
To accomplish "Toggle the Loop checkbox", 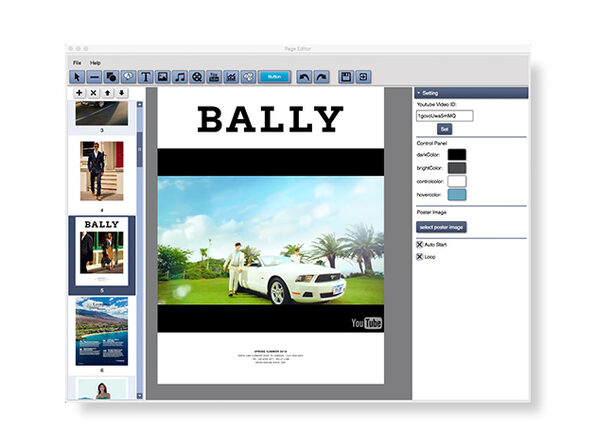I will click(x=420, y=257).
